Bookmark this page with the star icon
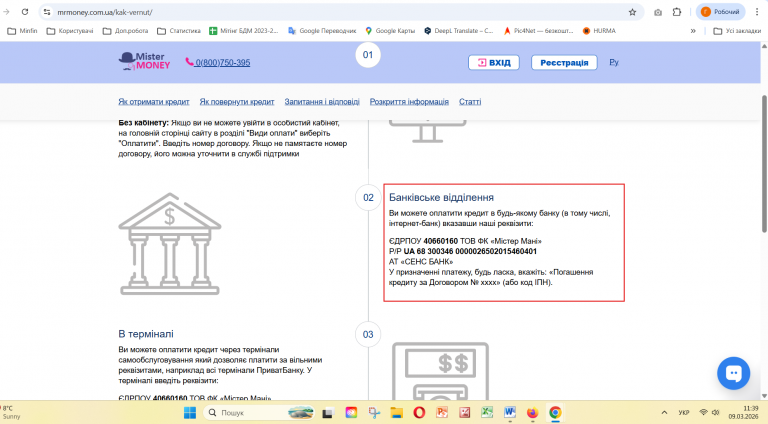 632,12
